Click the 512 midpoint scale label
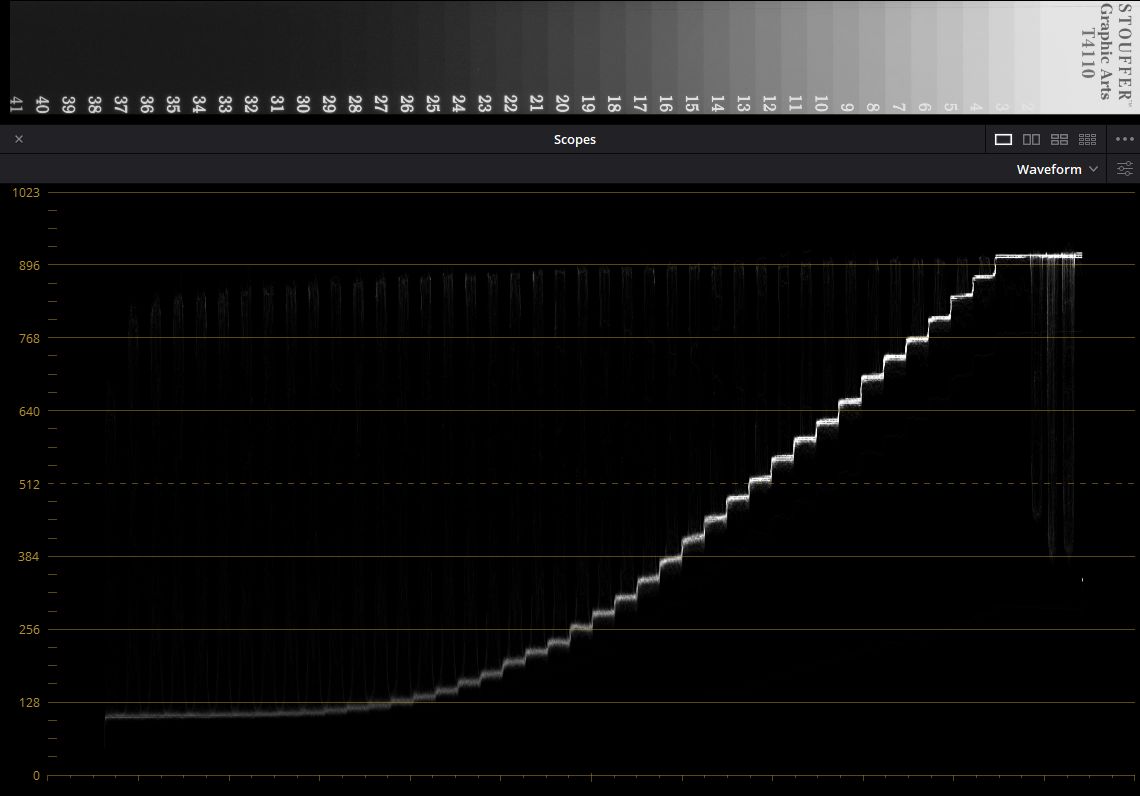Screen dimensions: 1140x796 [29, 484]
